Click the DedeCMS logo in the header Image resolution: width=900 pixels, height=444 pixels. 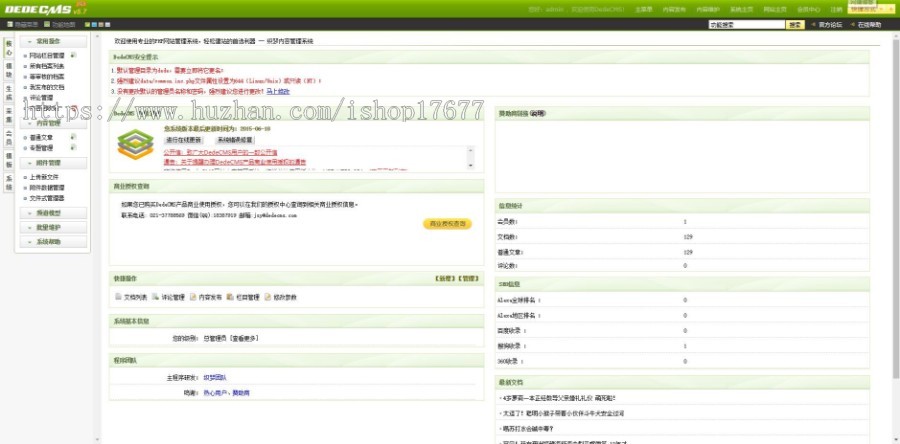(x=45, y=9)
